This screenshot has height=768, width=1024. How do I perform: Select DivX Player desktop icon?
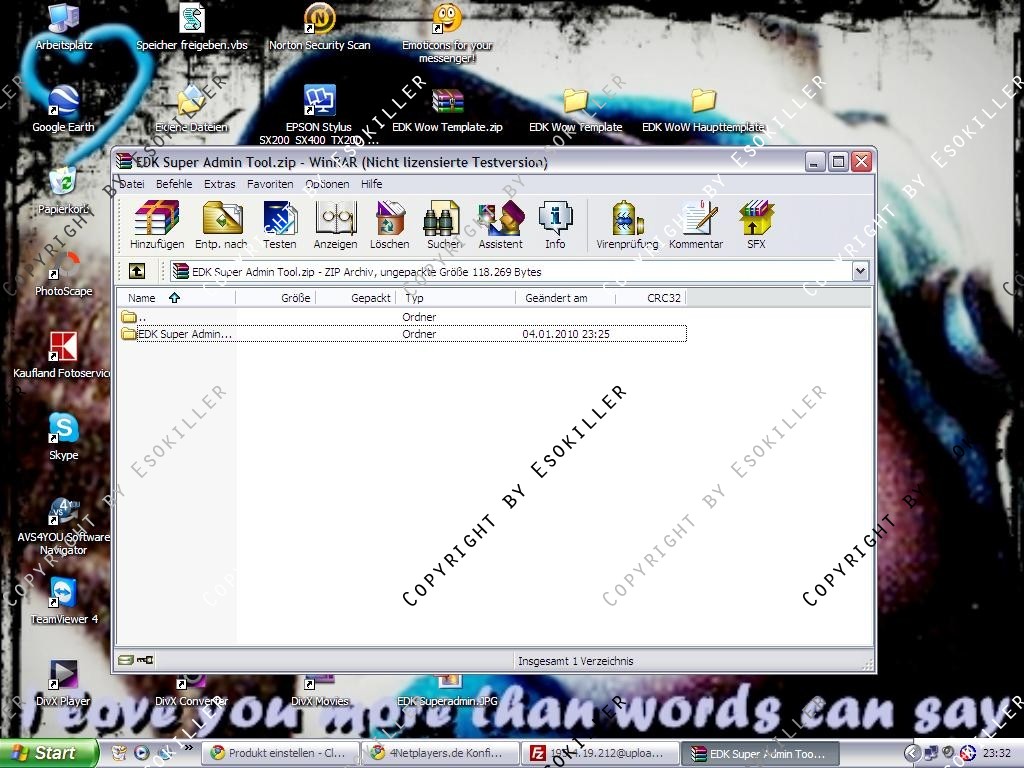tap(63, 684)
